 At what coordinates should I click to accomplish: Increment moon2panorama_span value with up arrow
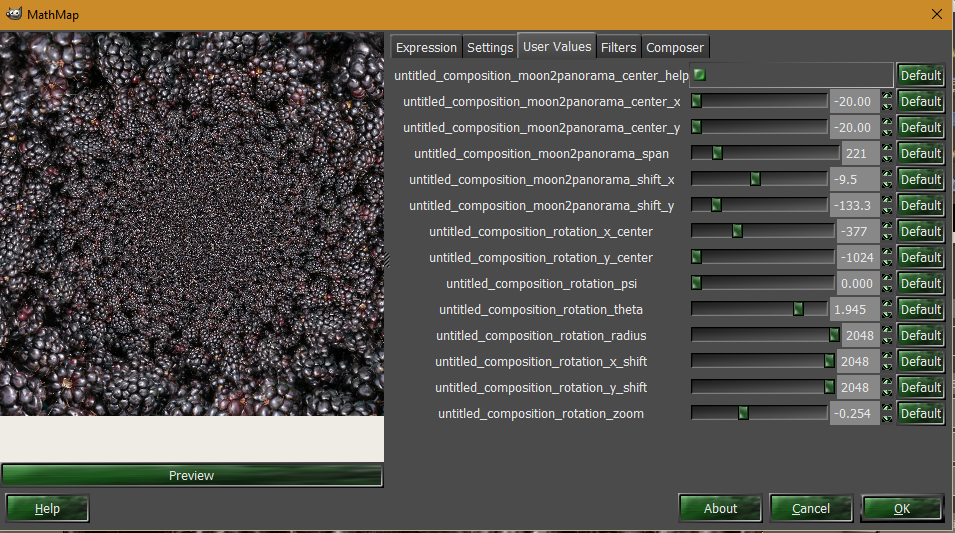[x=887, y=147]
